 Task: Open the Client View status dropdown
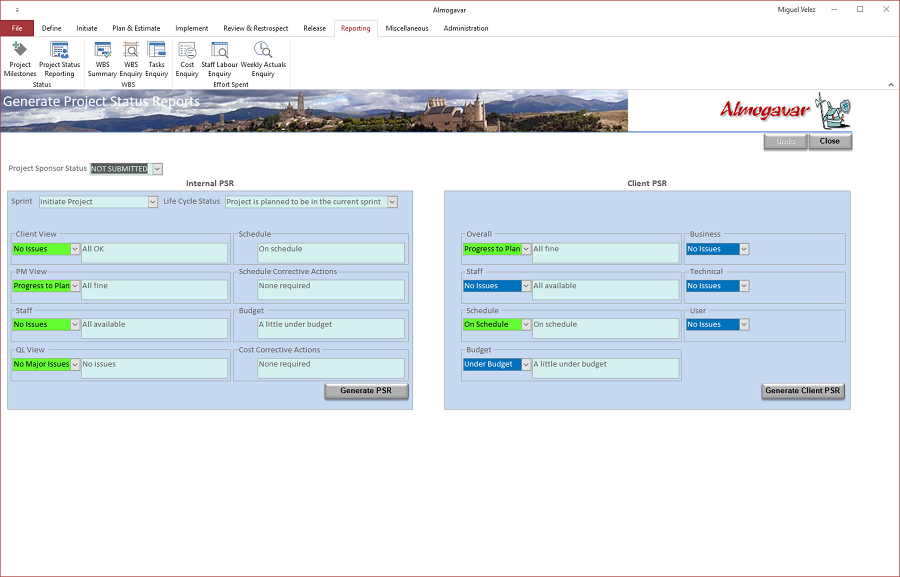pyautogui.click(x=75, y=249)
